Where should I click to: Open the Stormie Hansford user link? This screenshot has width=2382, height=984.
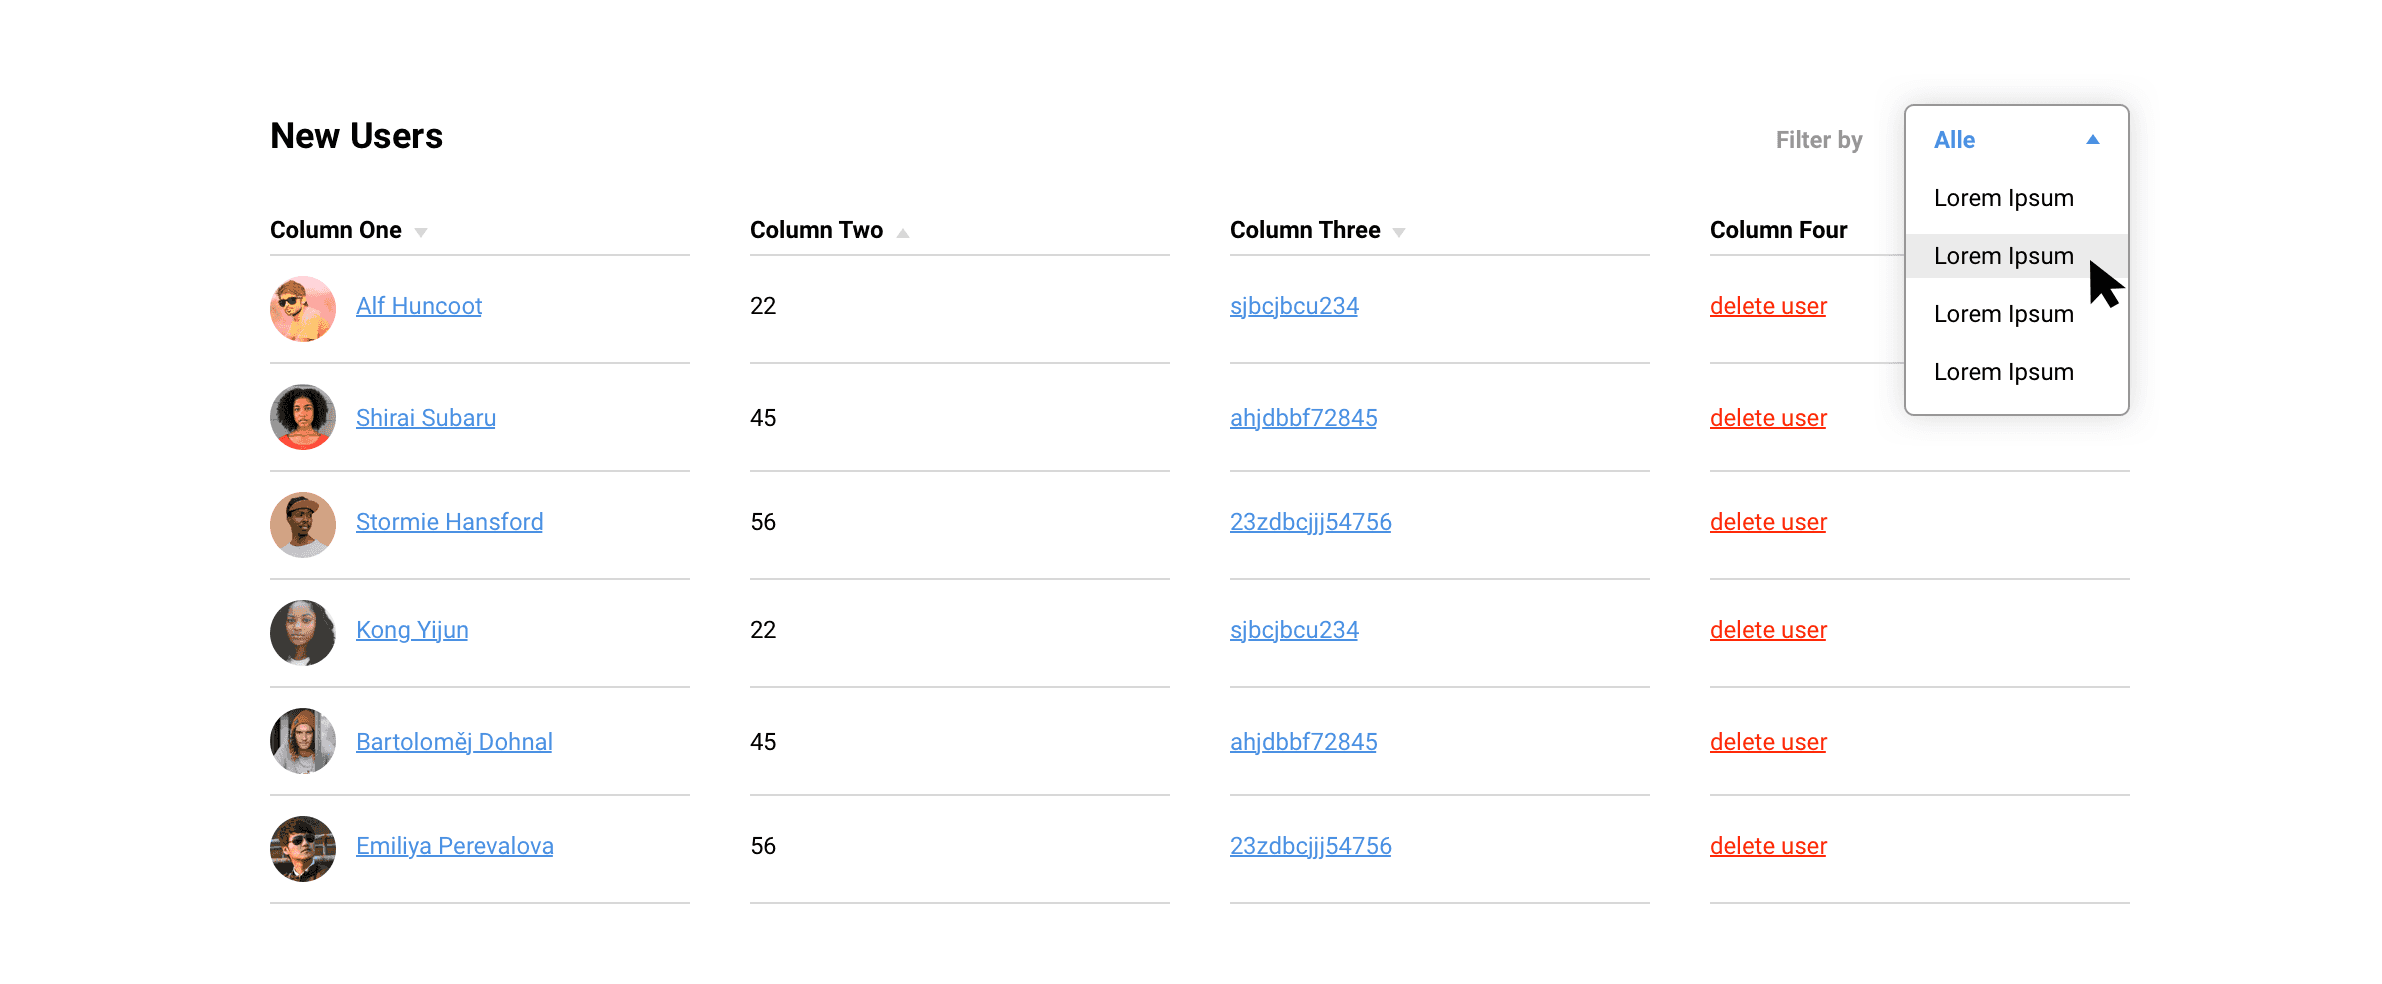point(449,522)
